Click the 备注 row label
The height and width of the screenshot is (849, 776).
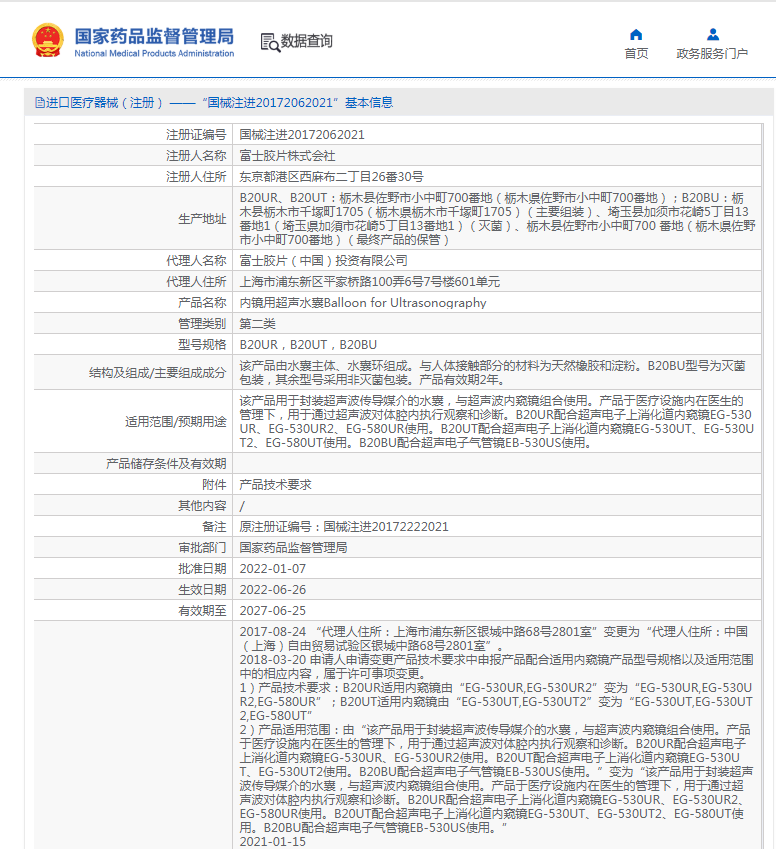click(x=214, y=526)
